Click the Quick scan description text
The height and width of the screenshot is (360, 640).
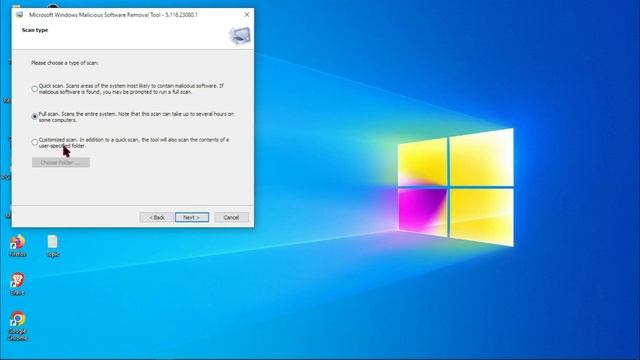[x=131, y=89]
